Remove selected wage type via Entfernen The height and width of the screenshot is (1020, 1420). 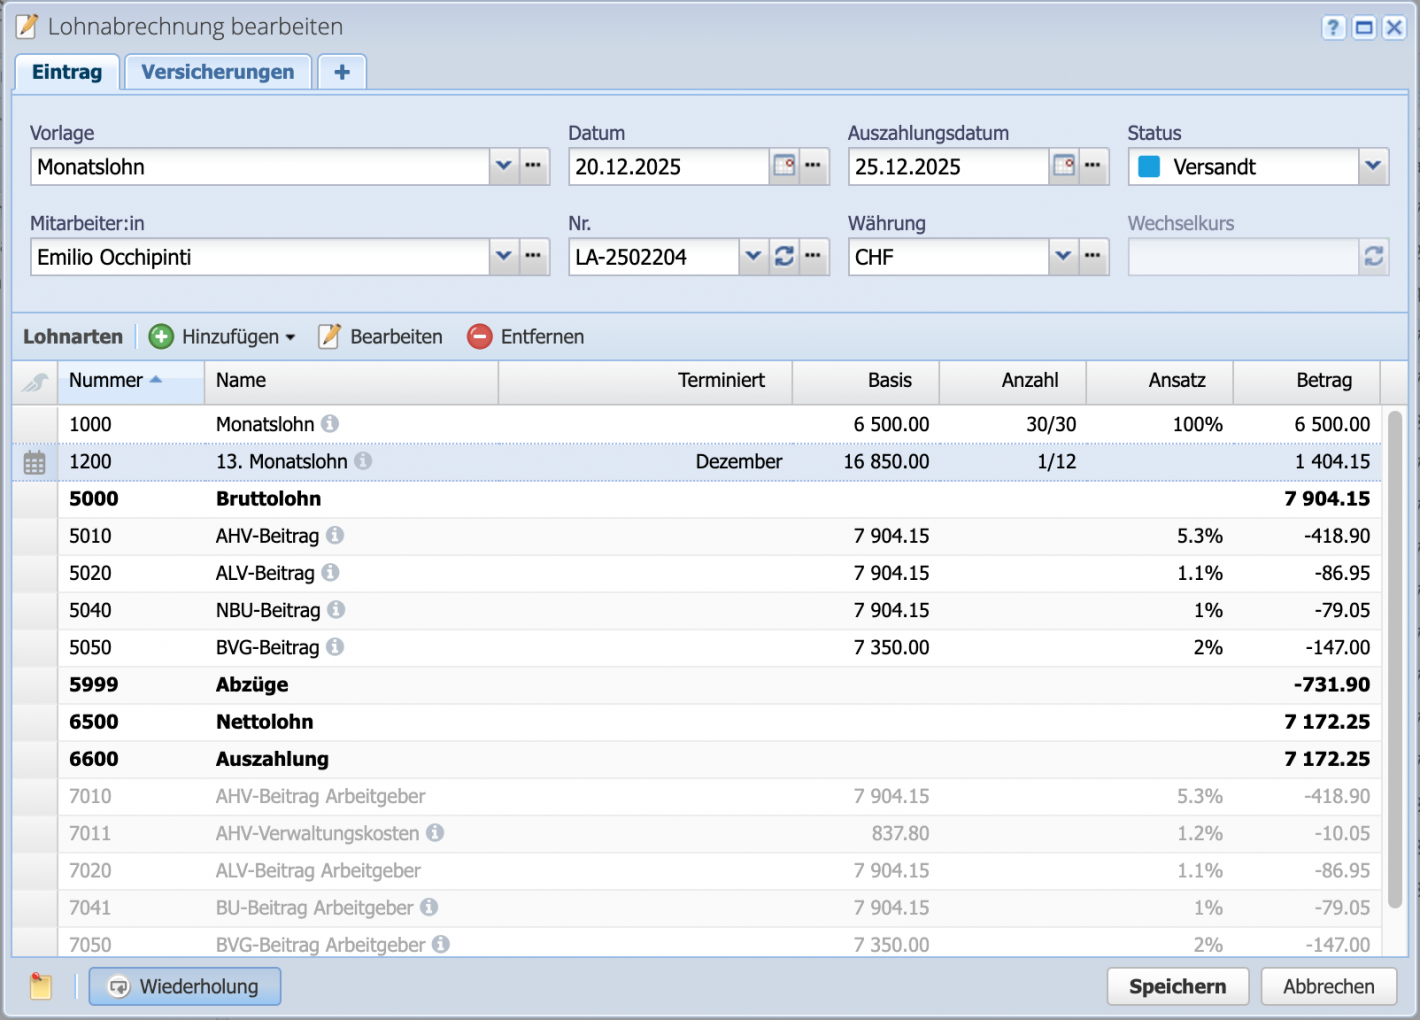click(x=525, y=336)
